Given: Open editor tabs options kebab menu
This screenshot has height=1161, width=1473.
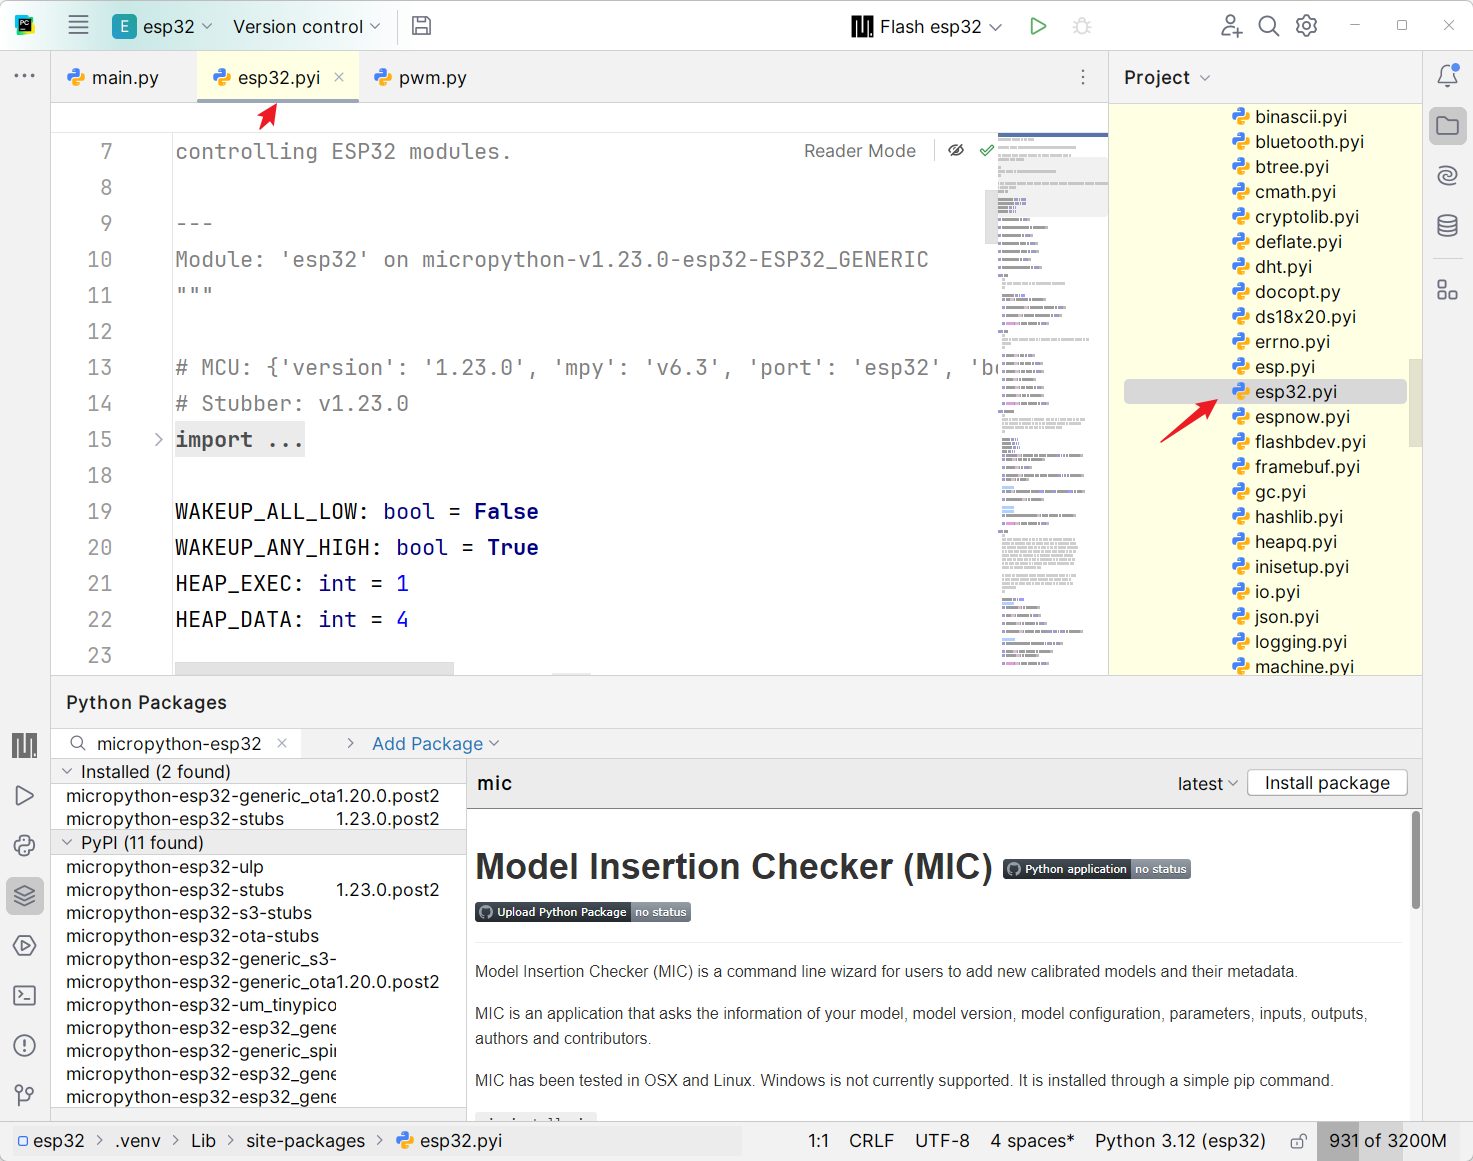Looking at the screenshot, I should click(1083, 77).
